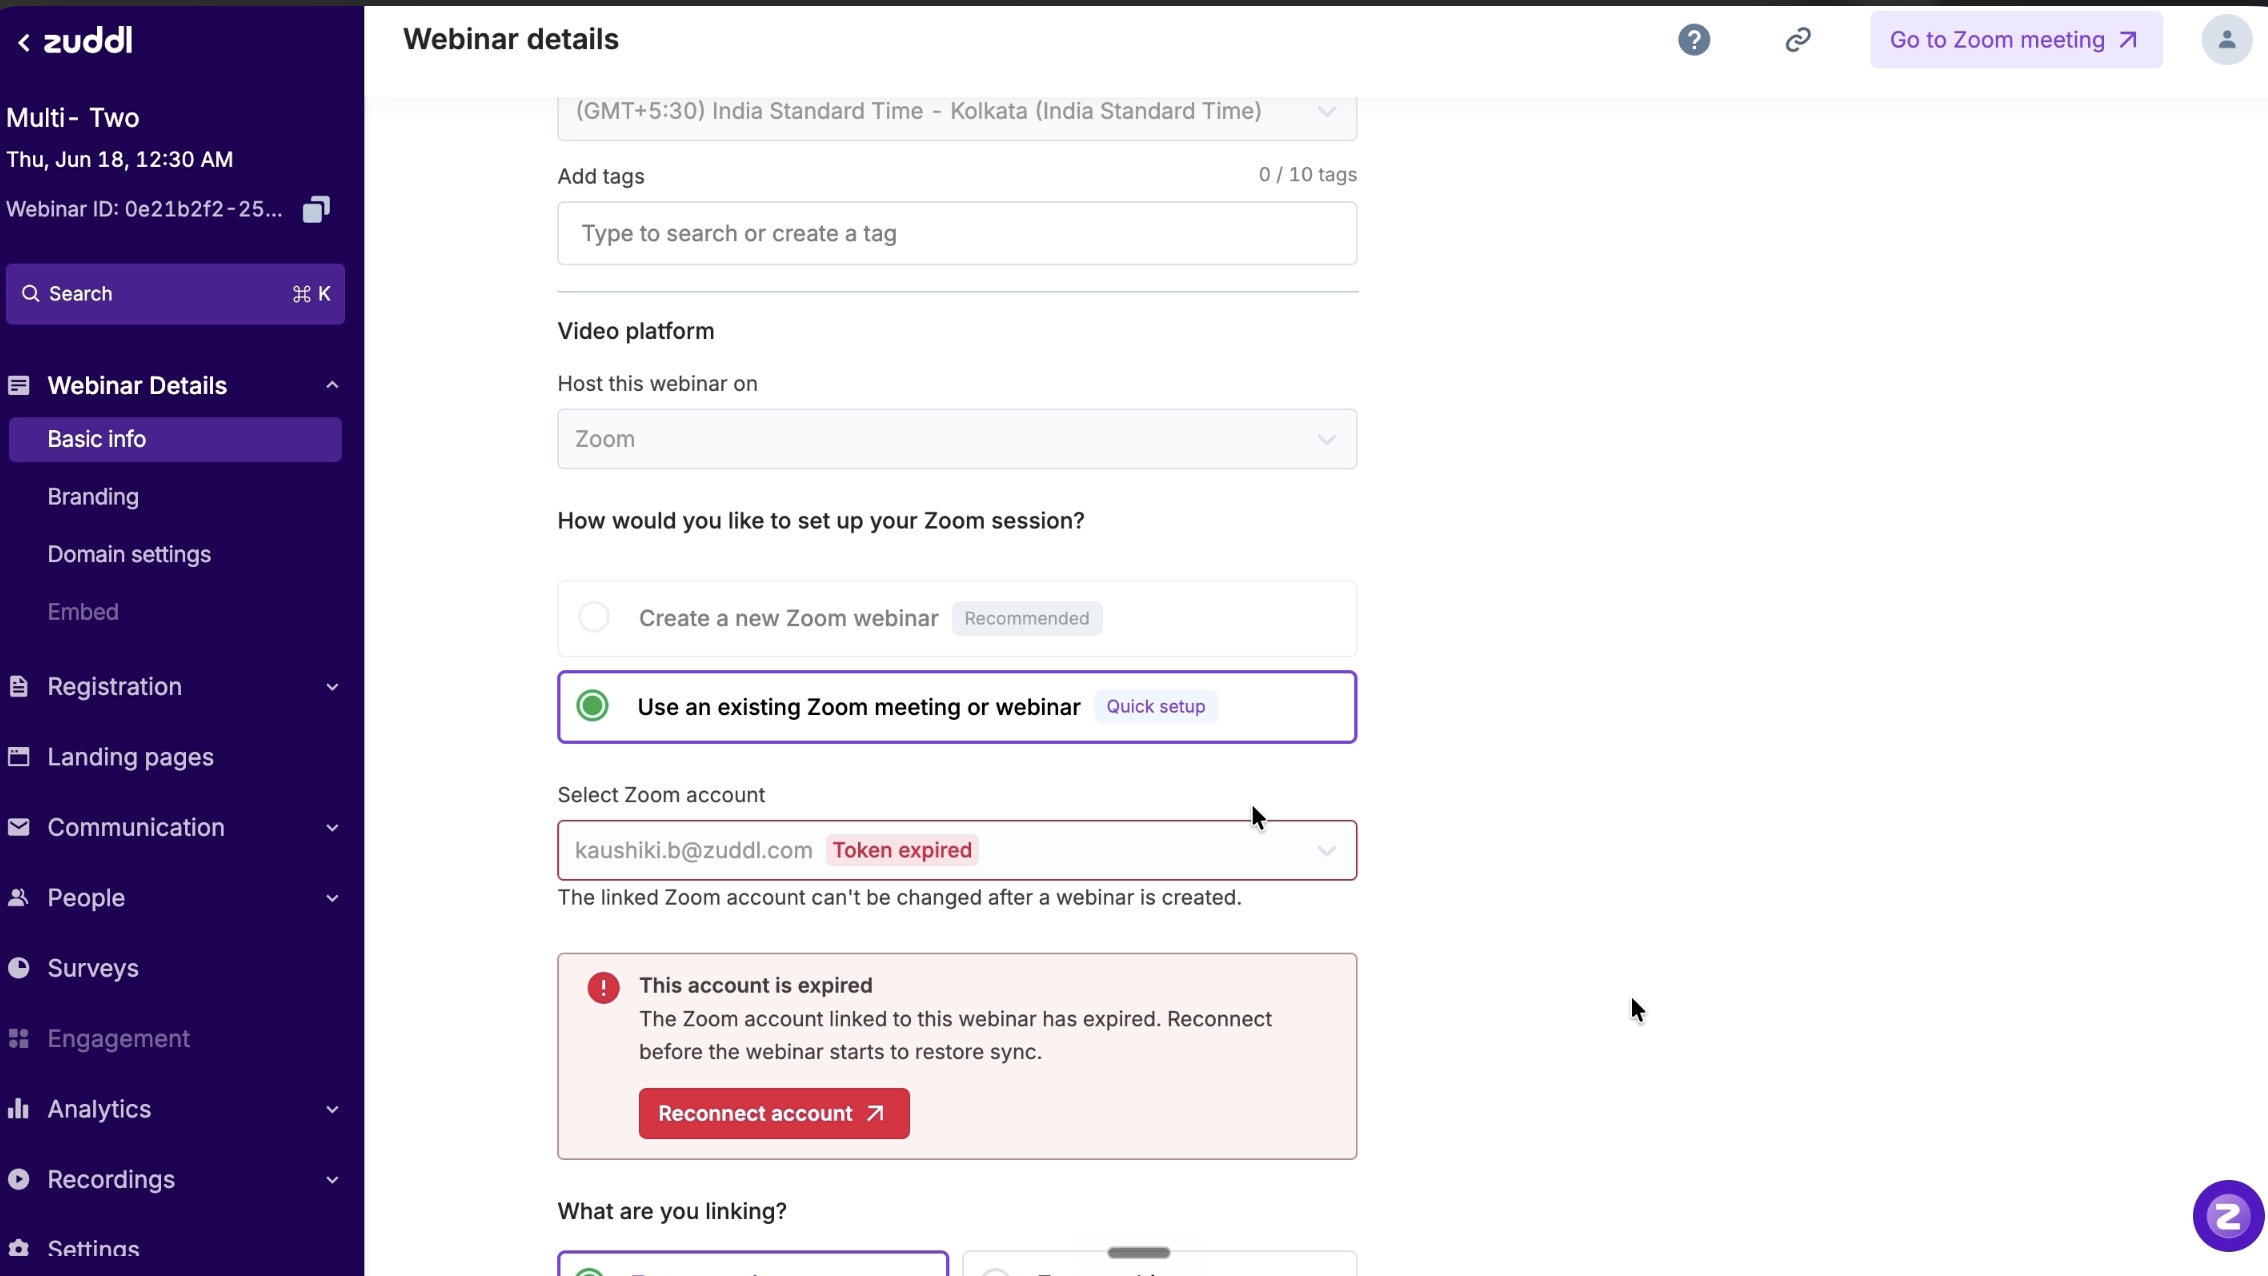
Task: Open Basic info in sidebar
Action: pyautogui.click(x=175, y=440)
